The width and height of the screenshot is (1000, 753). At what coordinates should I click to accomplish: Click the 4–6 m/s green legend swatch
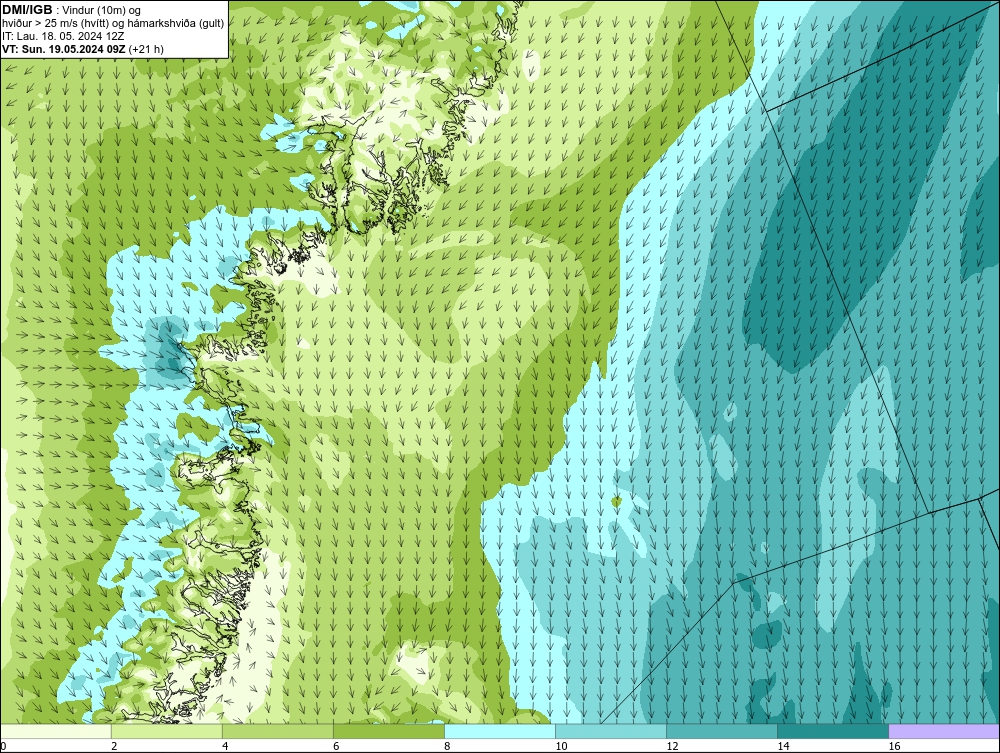[278, 731]
